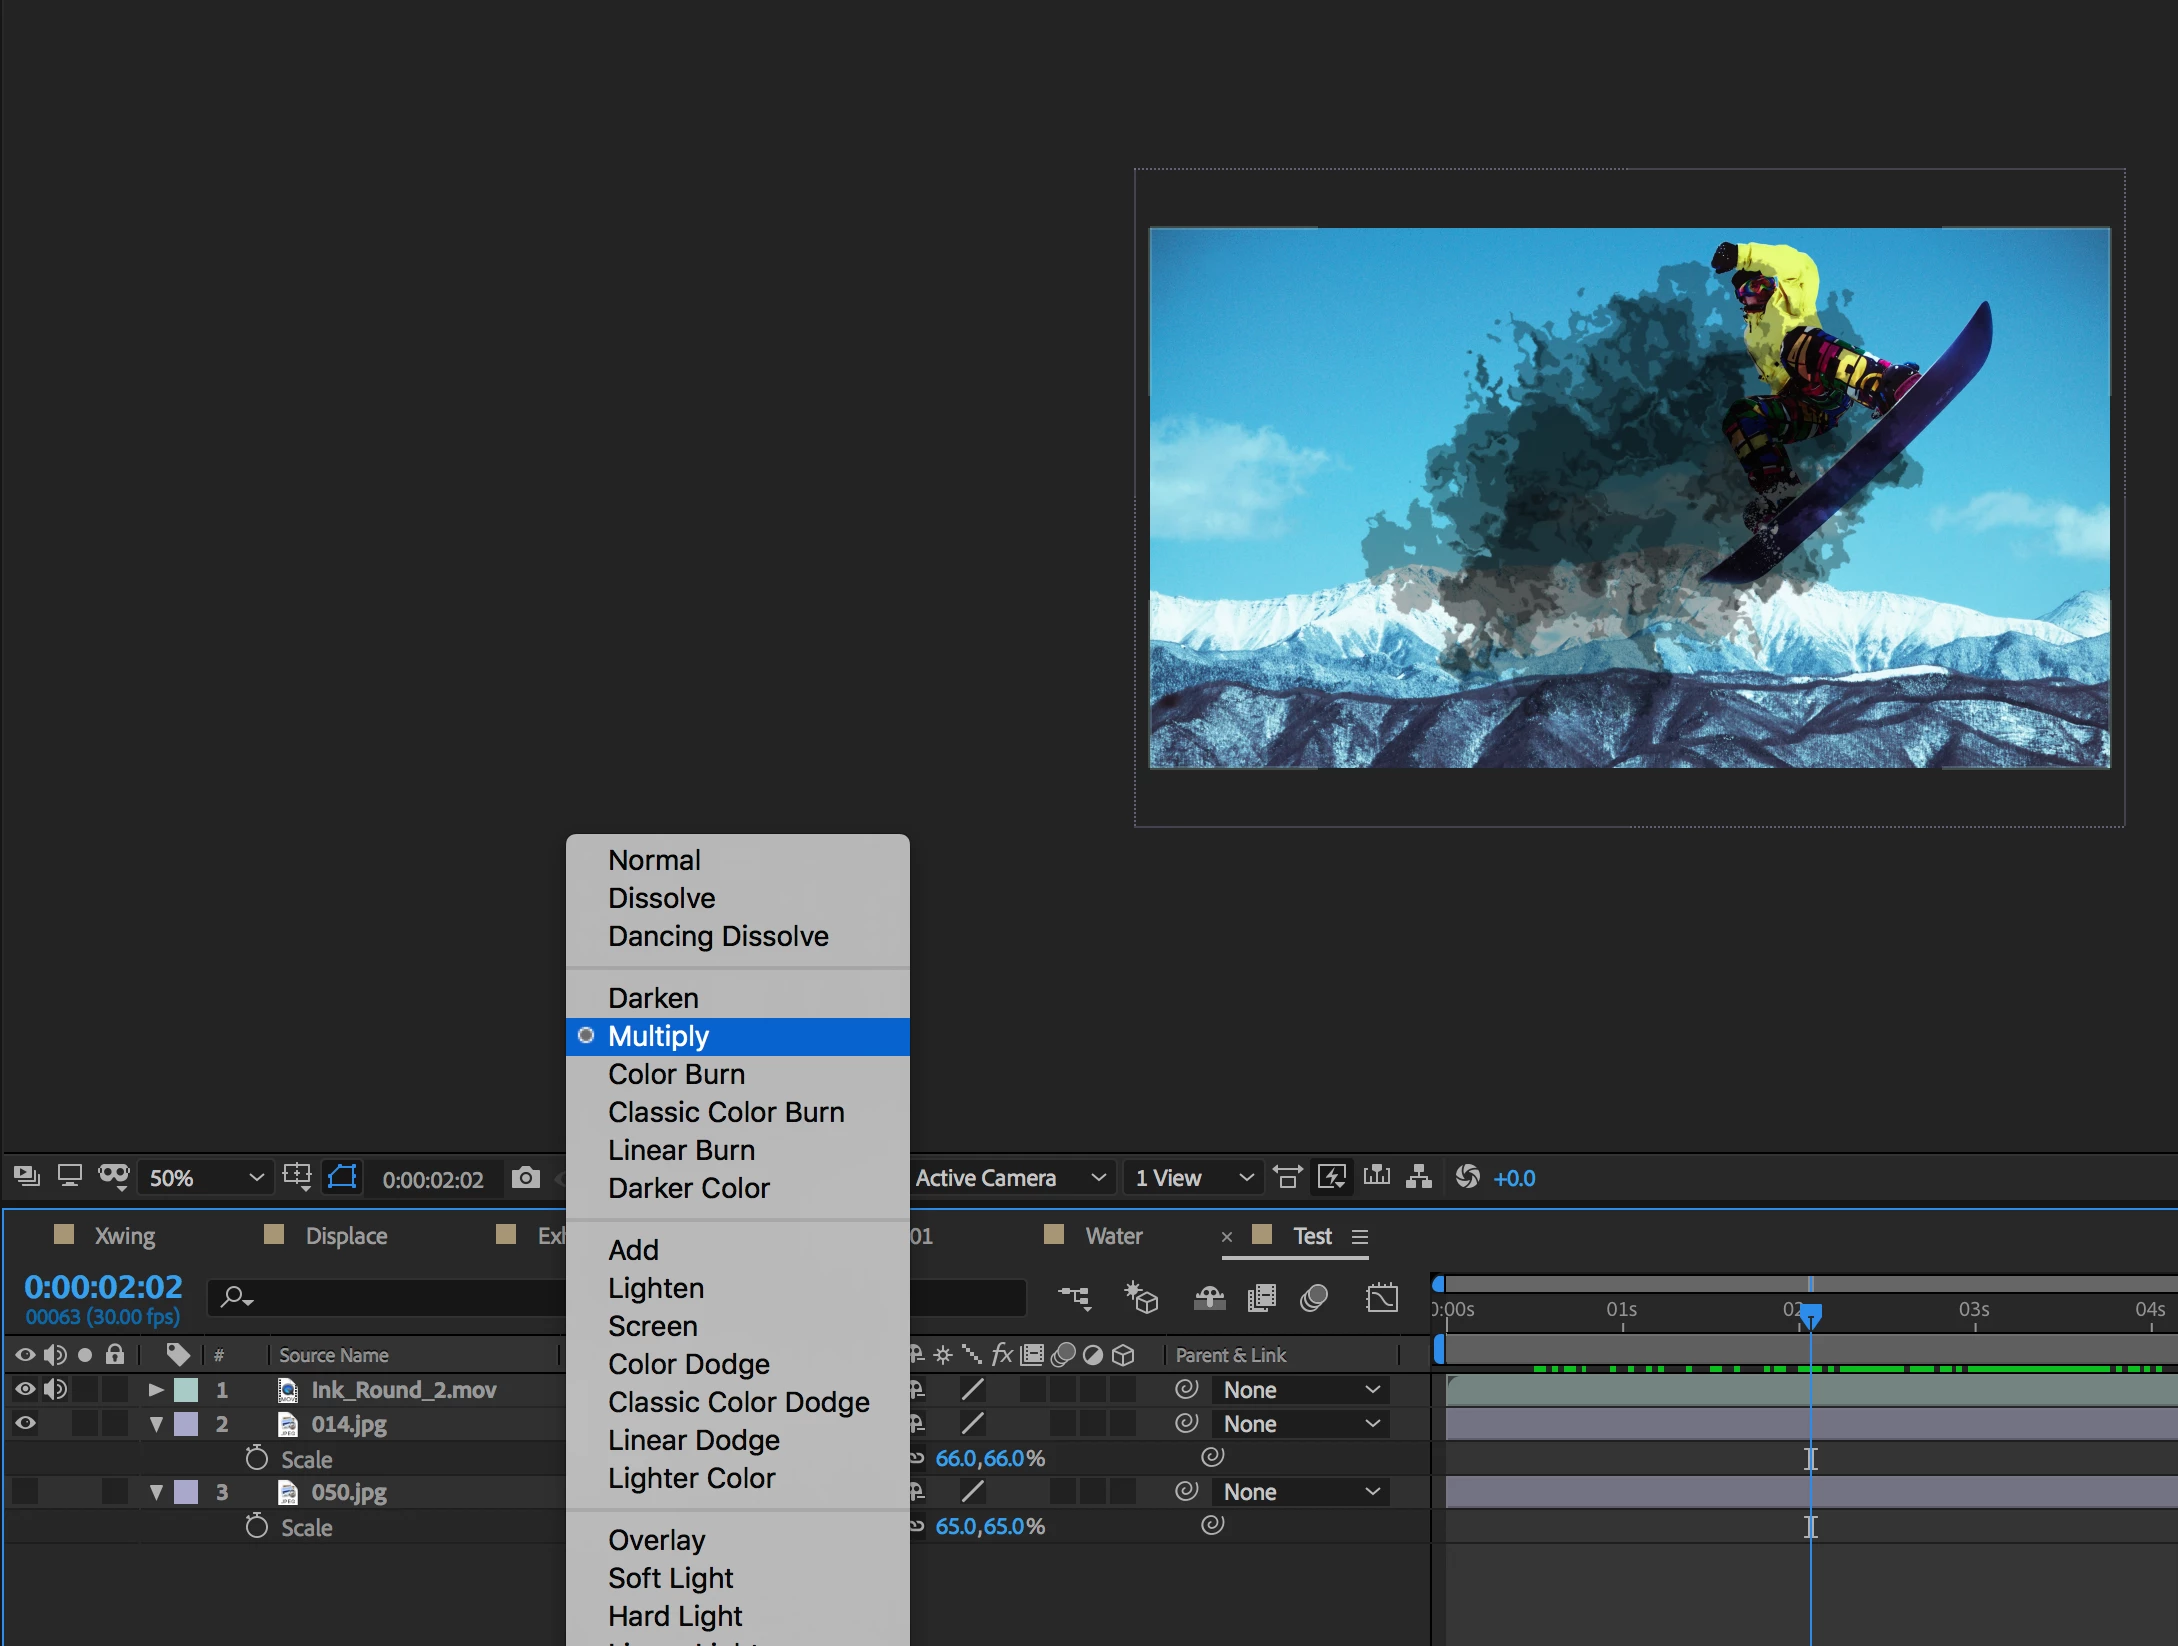The image size is (2178, 1646).
Task: Open the Graph Editor button
Action: click(x=1381, y=1299)
